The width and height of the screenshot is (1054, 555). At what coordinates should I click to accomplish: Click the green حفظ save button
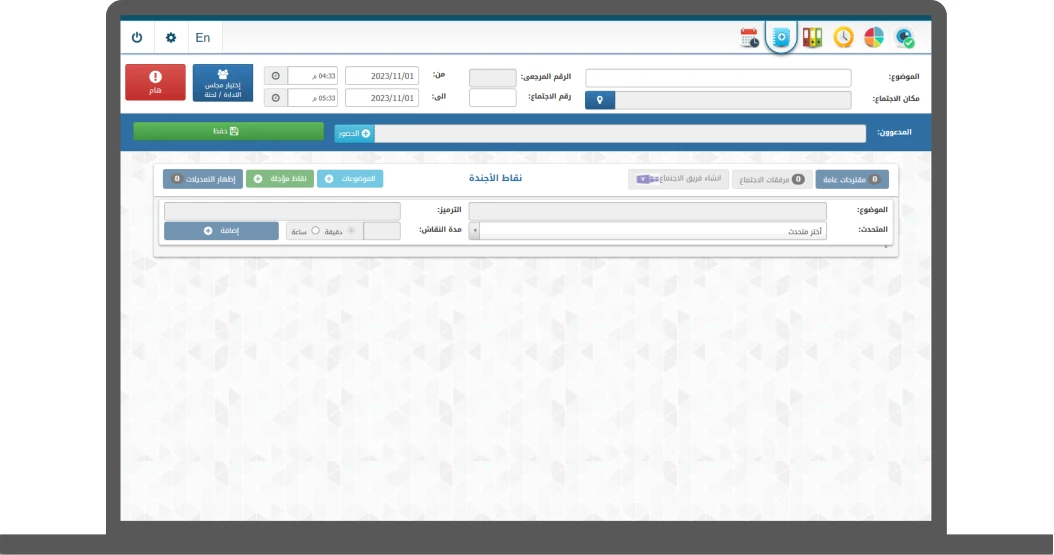[228, 131]
